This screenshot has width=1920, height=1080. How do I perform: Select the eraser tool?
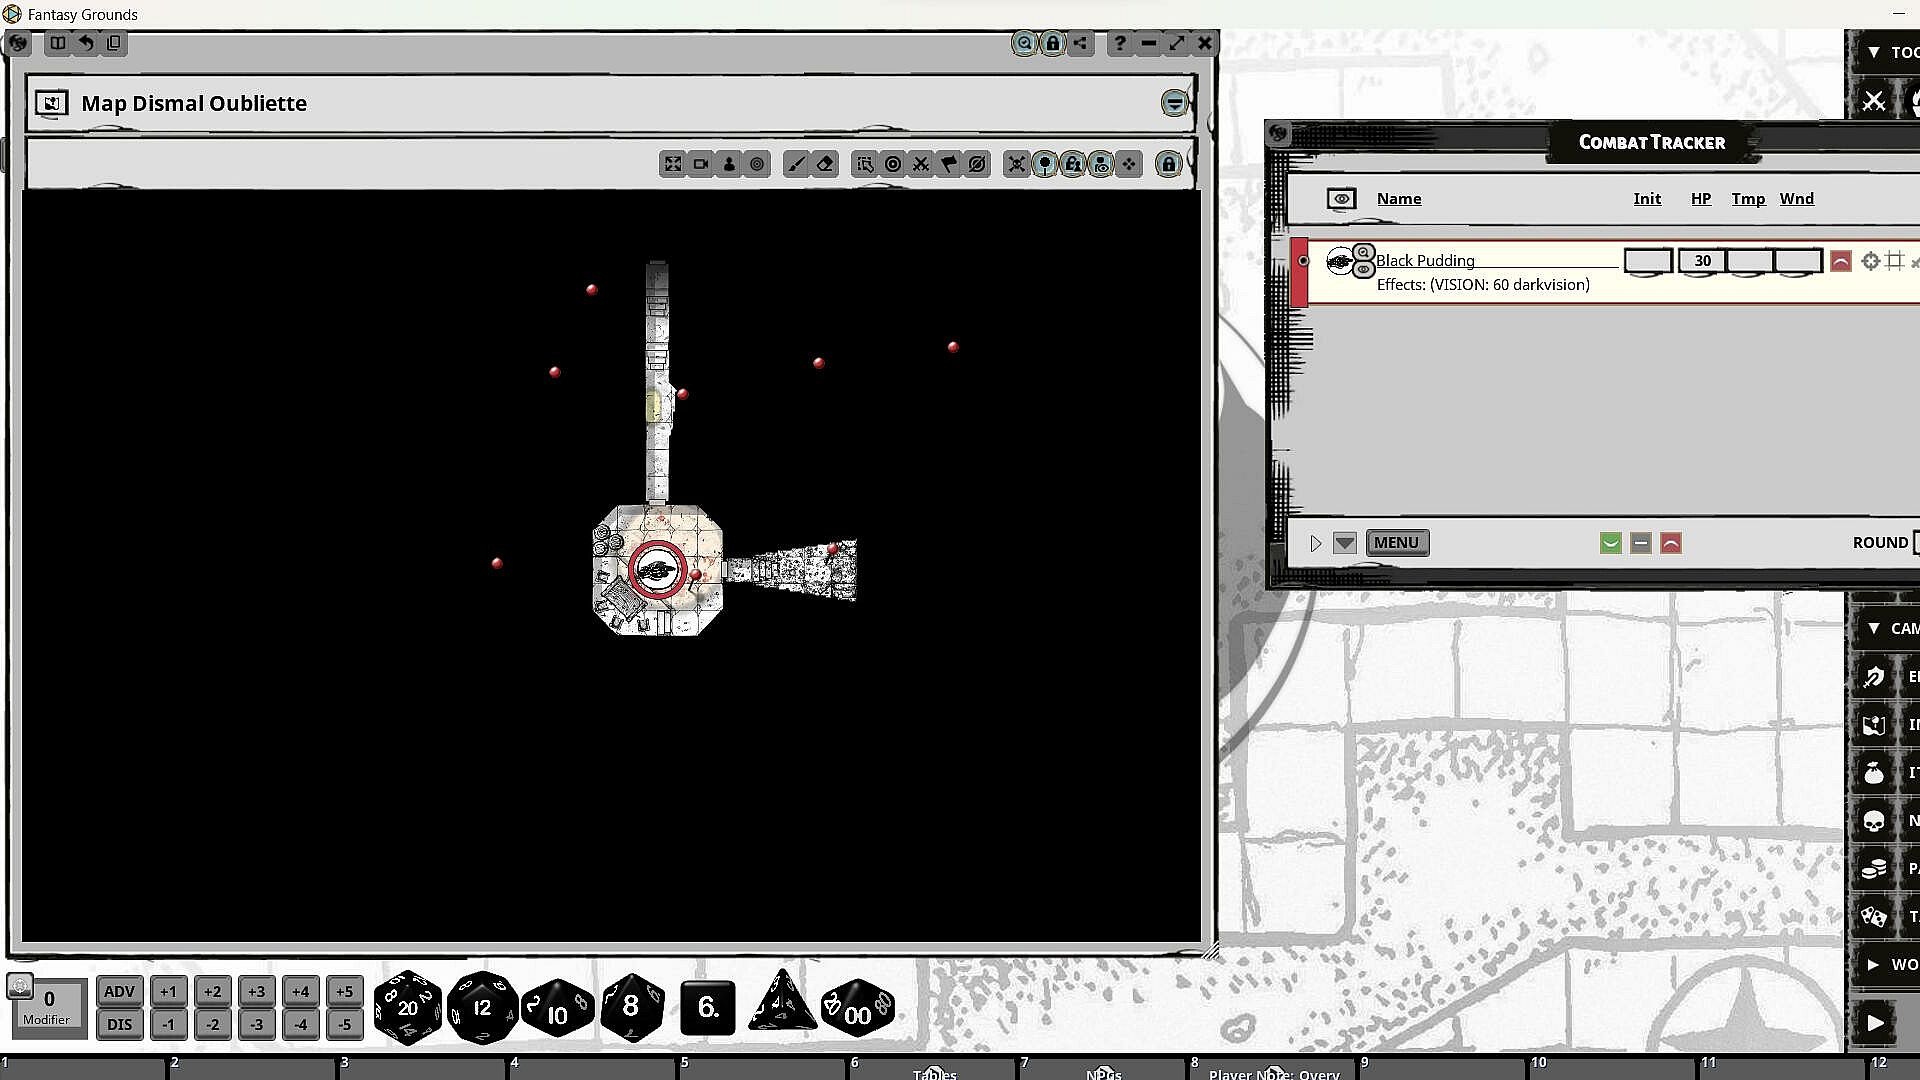click(825, 165)
